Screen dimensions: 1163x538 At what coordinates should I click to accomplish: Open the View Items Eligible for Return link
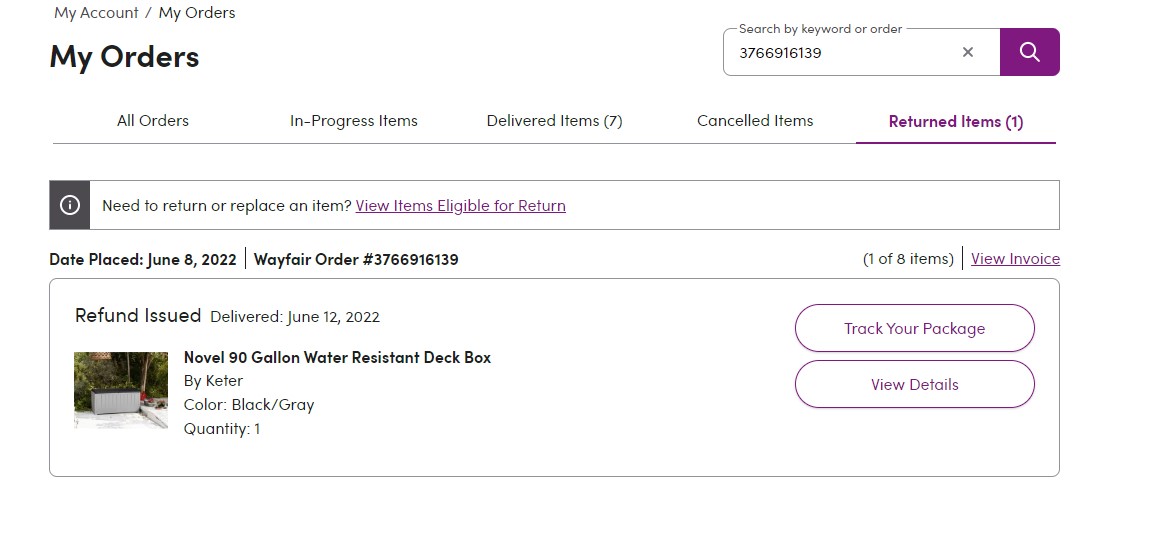click(x=461, y=206)
